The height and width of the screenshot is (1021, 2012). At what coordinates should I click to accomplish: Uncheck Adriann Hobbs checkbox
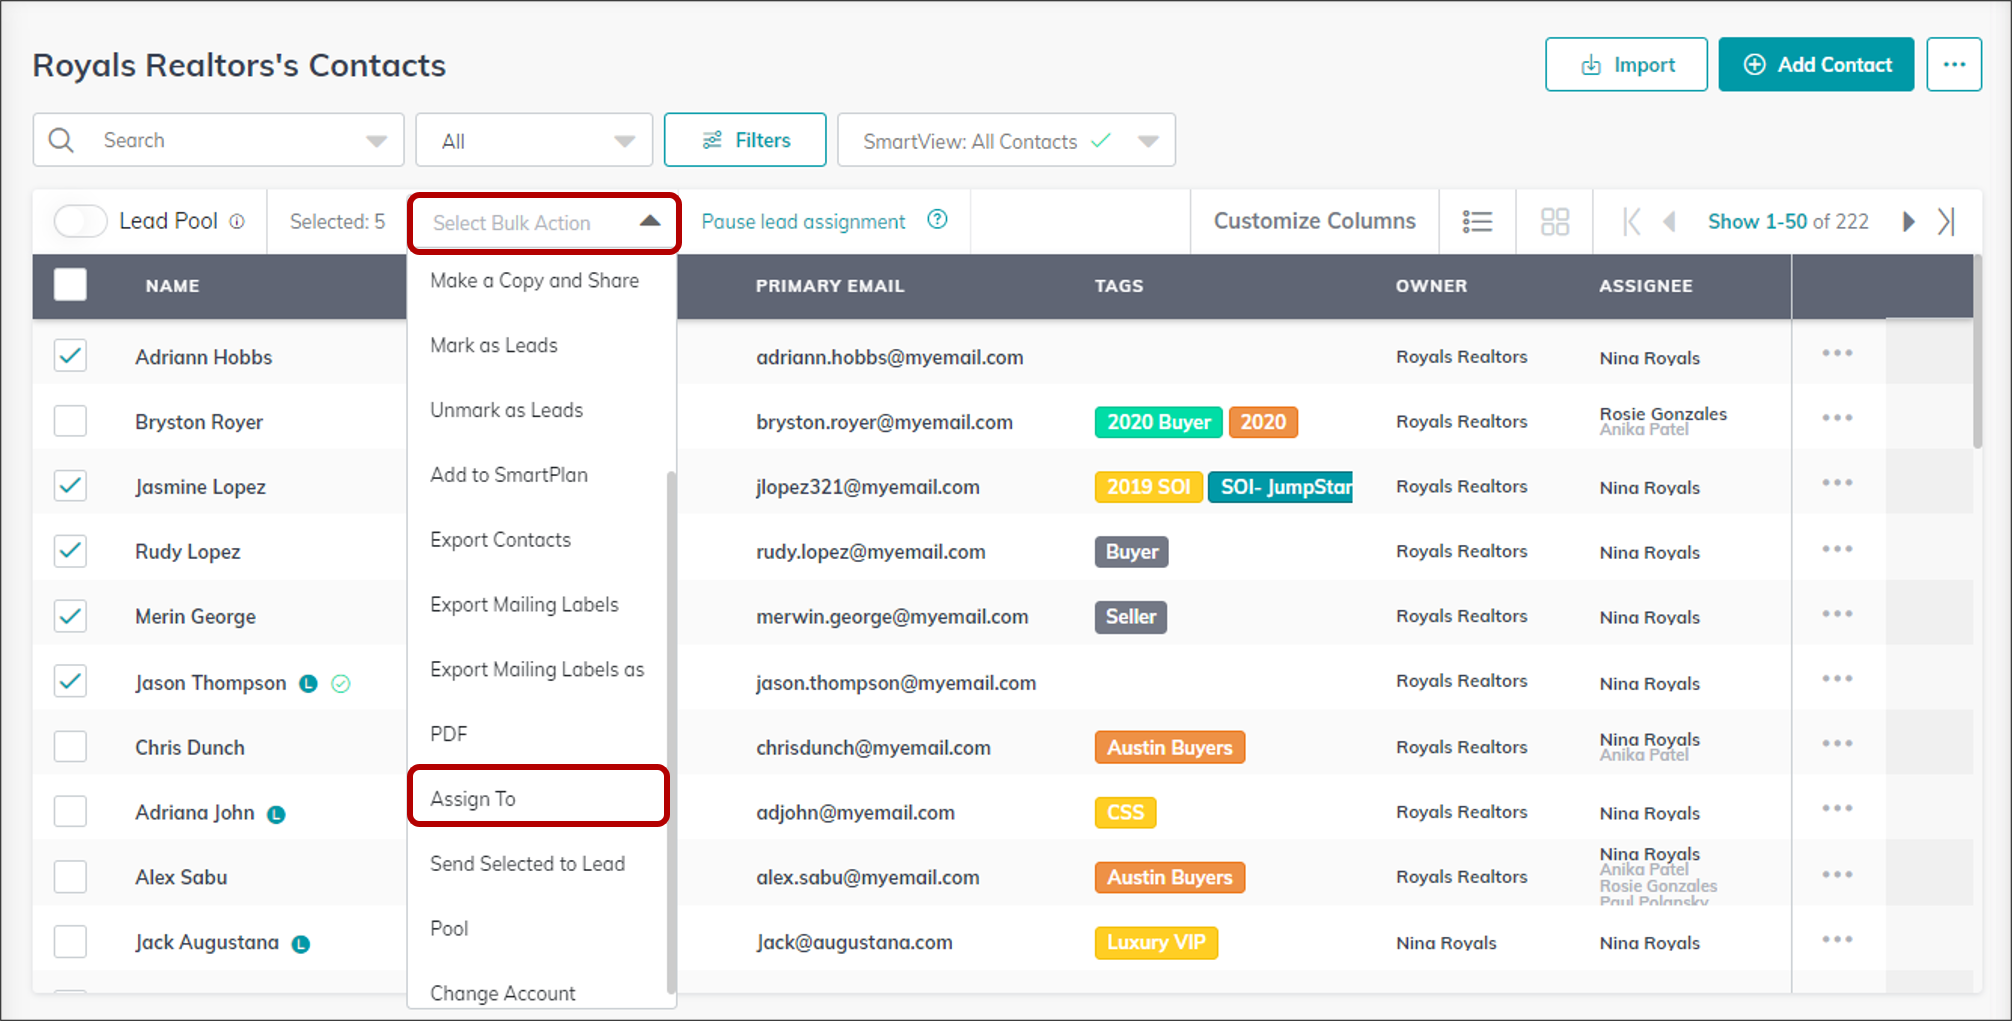70,356
